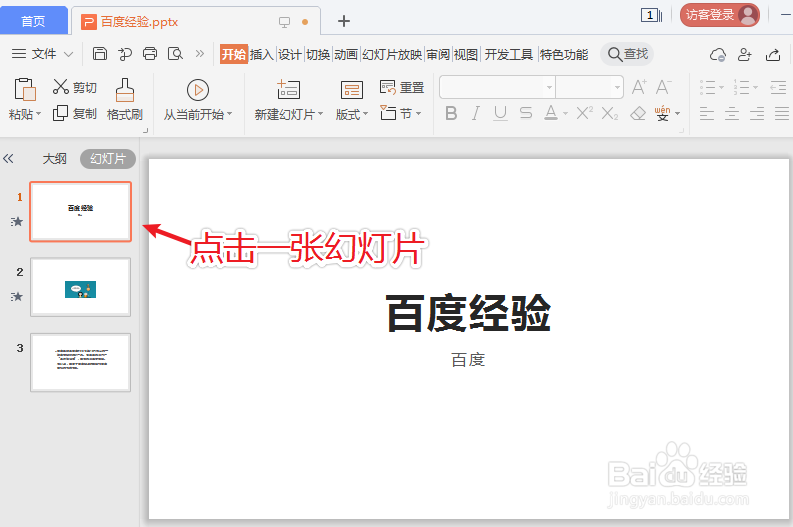This screenshot has height=527, width=793.
Task: Open the font size combo box
Action: (590, 87)
